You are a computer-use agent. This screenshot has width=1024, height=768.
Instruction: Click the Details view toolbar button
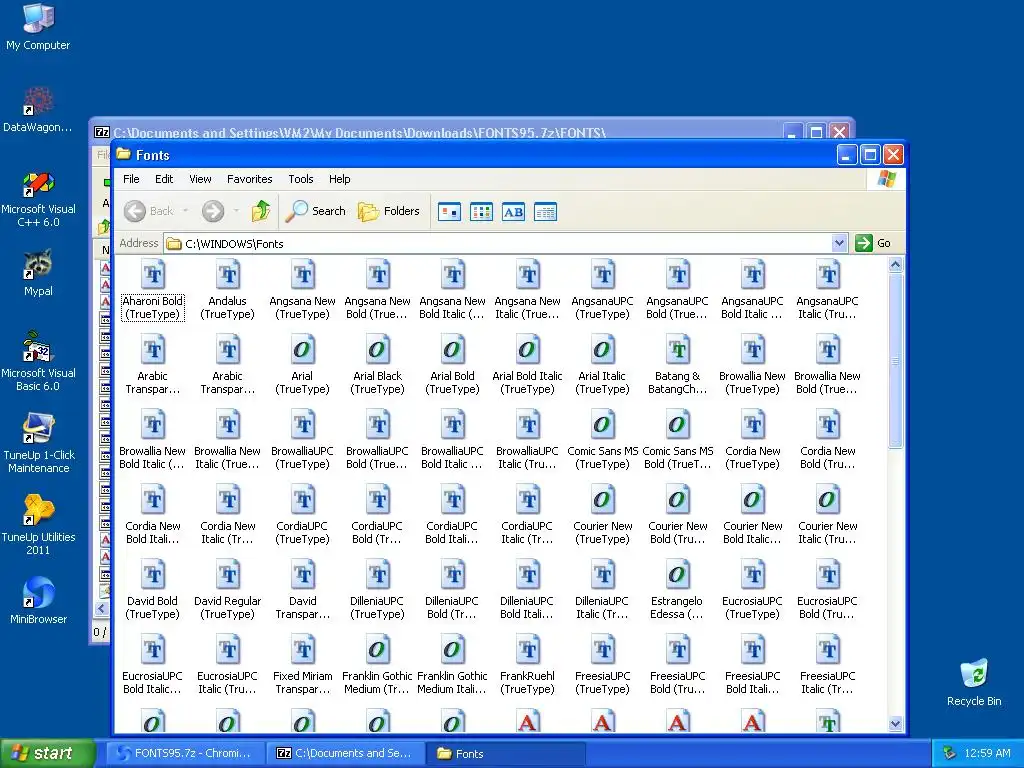(x=545, y=212)
